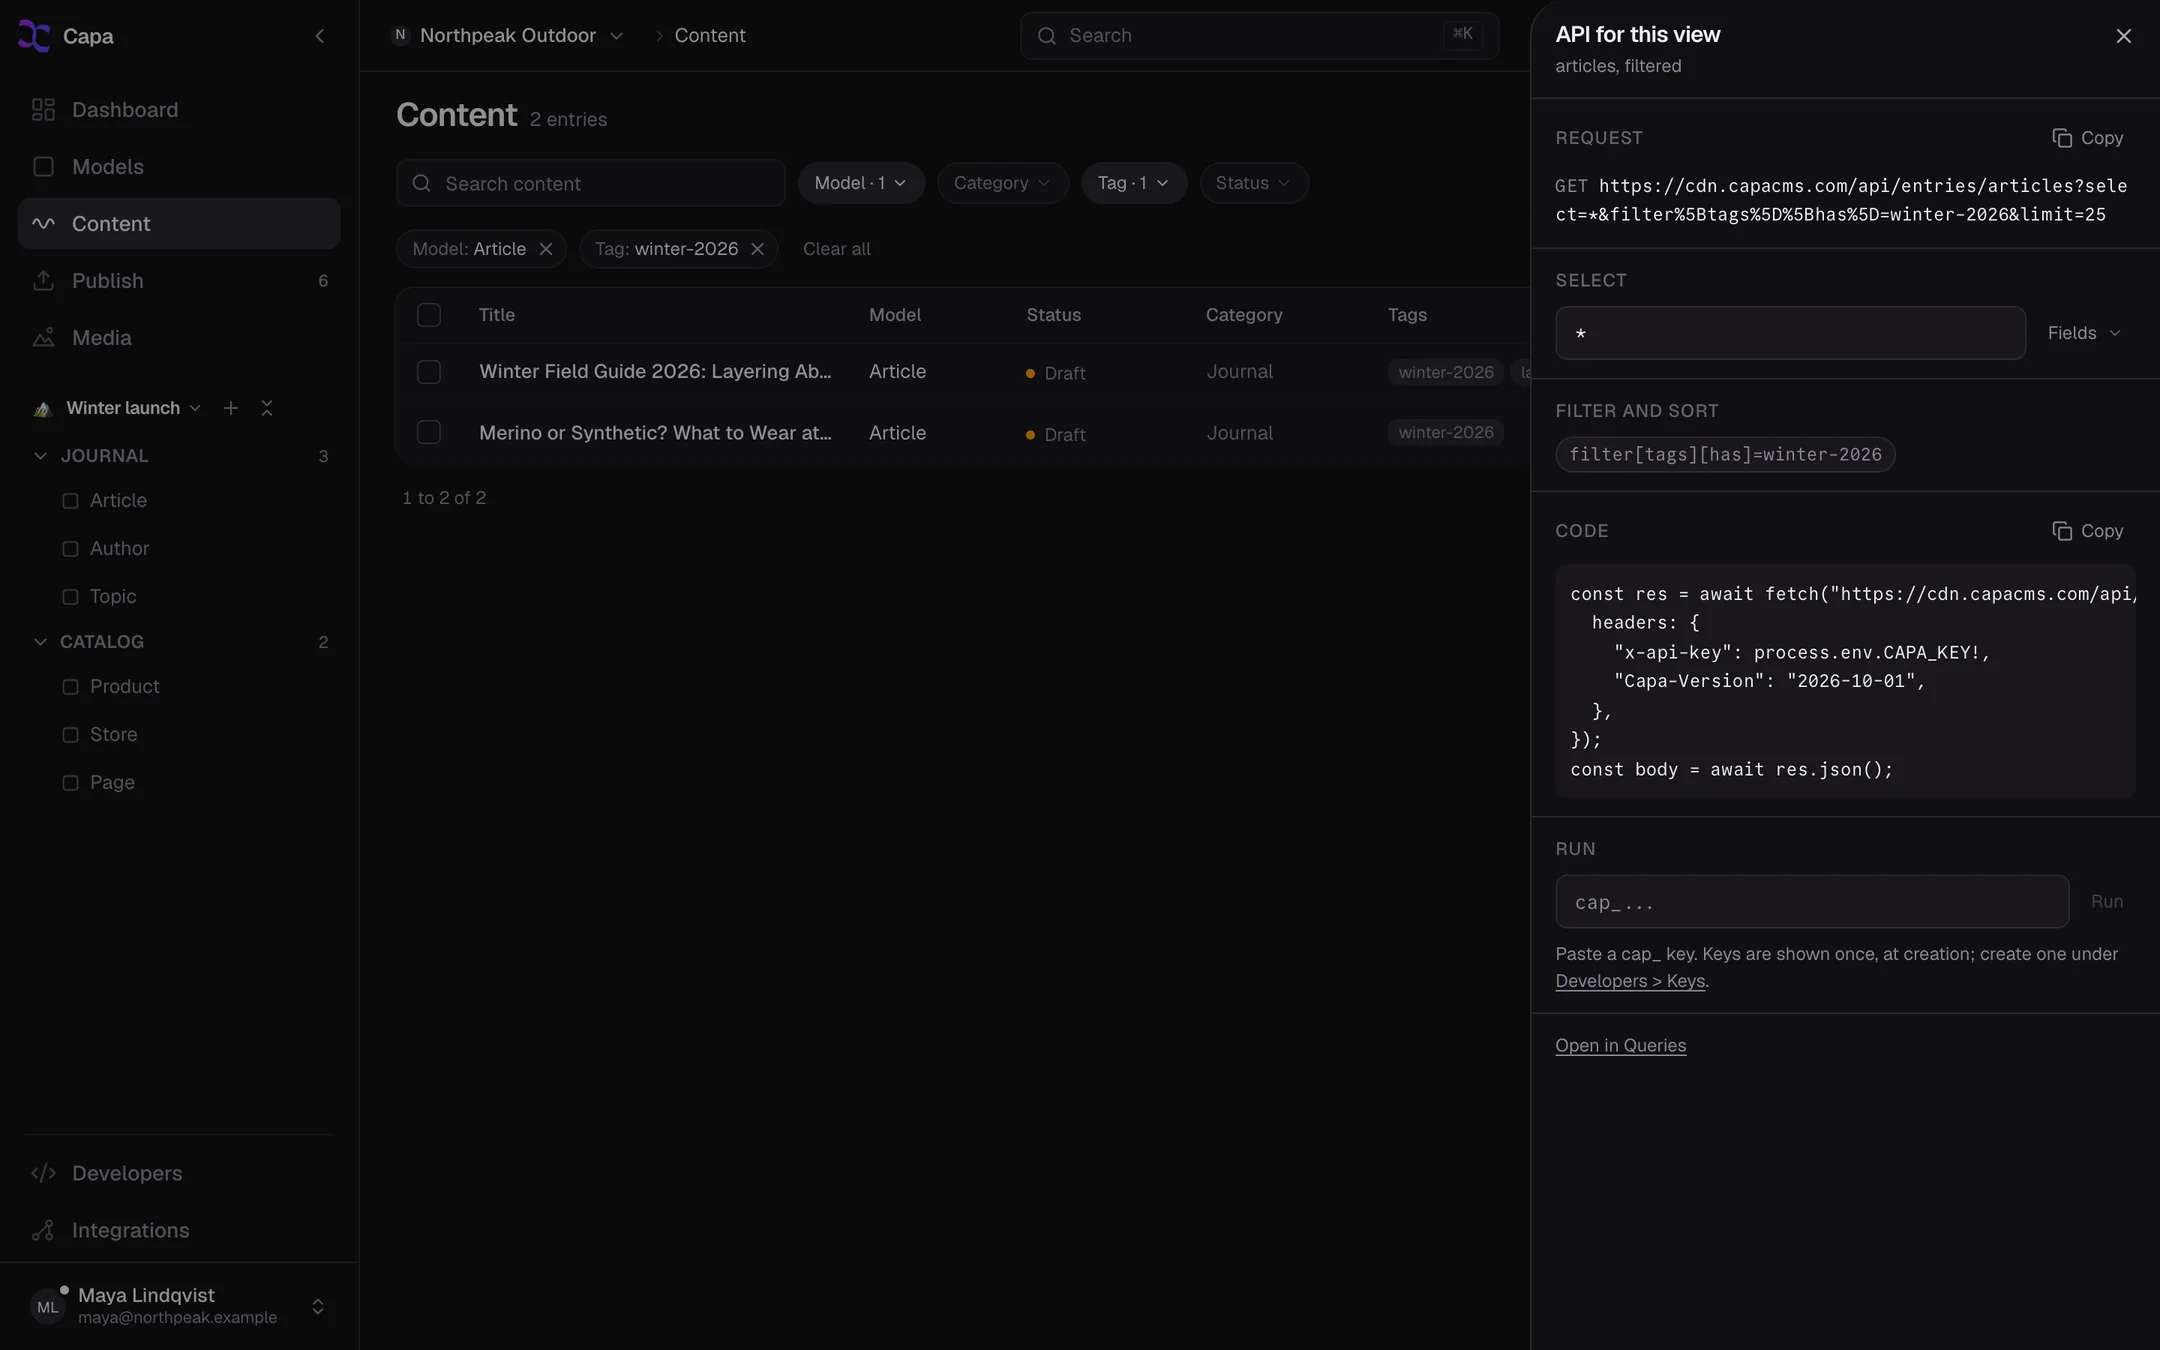Click the Capa logo icon
The width and height of the screenshot is (2160, 1350).
(x=34, y=36)
